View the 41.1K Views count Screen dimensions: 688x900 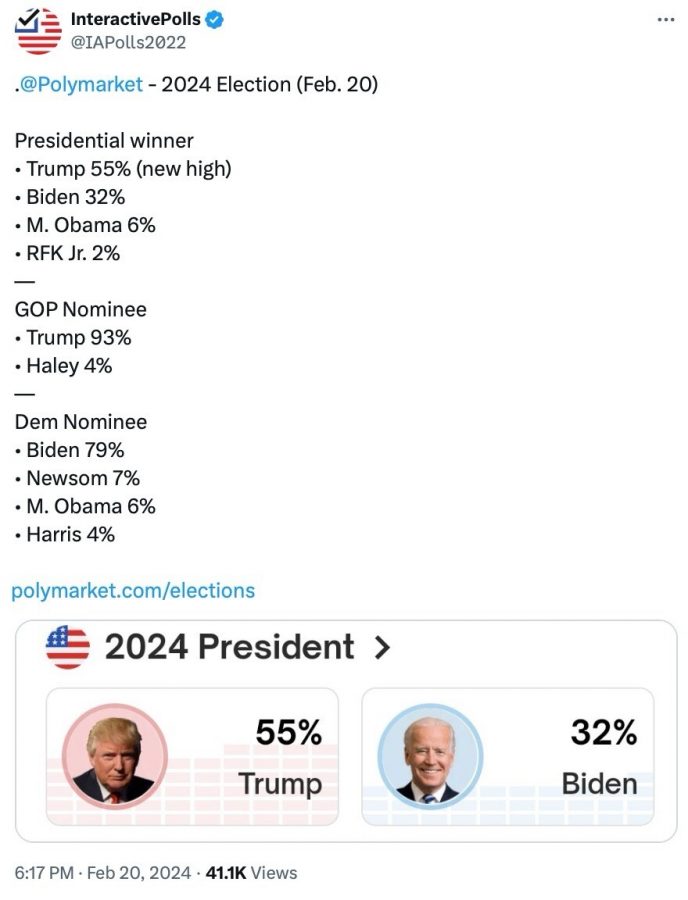pyautogui.click(x=251, y=872)
